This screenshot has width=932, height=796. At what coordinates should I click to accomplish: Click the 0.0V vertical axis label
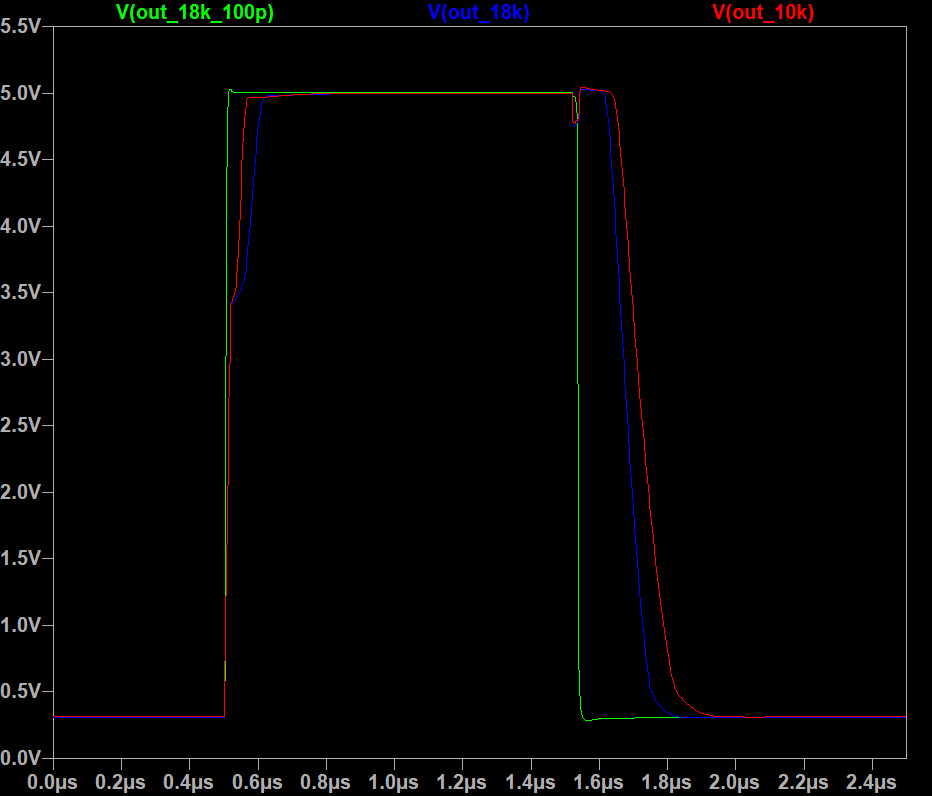(21, 758)
